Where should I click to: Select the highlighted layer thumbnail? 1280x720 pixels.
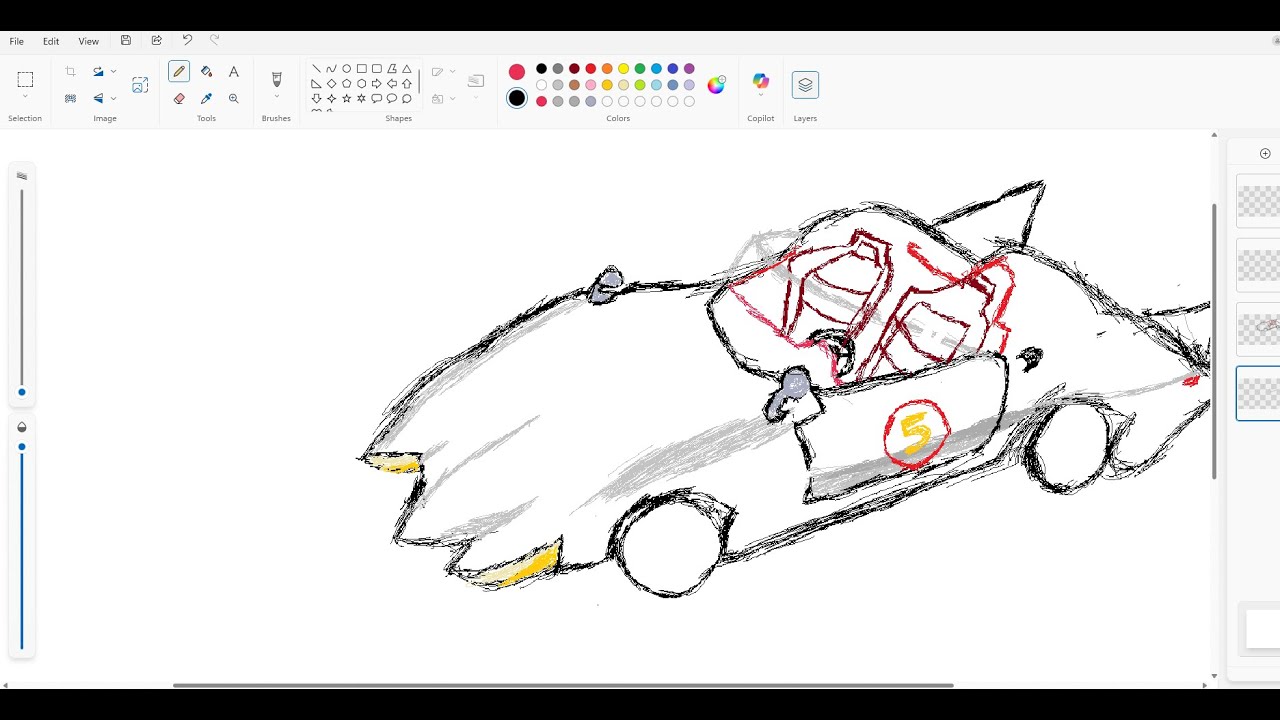tap(1258, 393)
